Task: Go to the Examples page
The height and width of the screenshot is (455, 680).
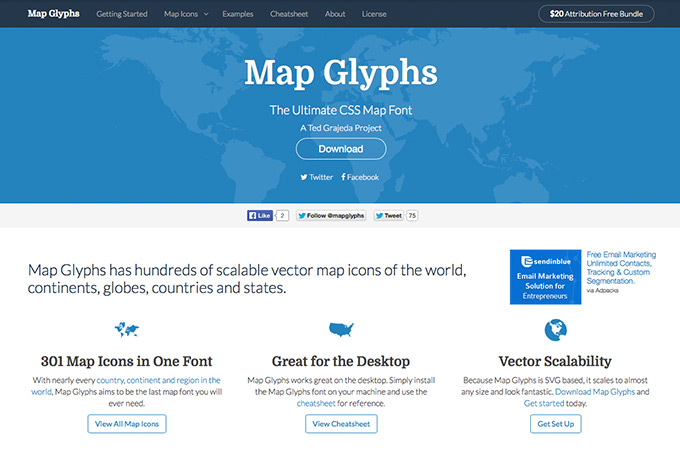Action: pyautogui.click(x=238, y=14)
